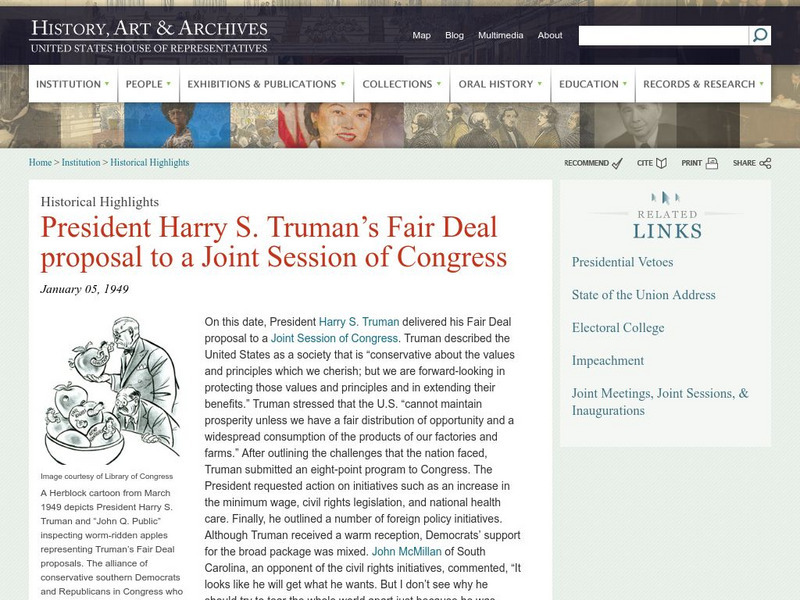800x600 pixels.
Task: Click the Recommend checkmark icon
Action: pos(617,163)
